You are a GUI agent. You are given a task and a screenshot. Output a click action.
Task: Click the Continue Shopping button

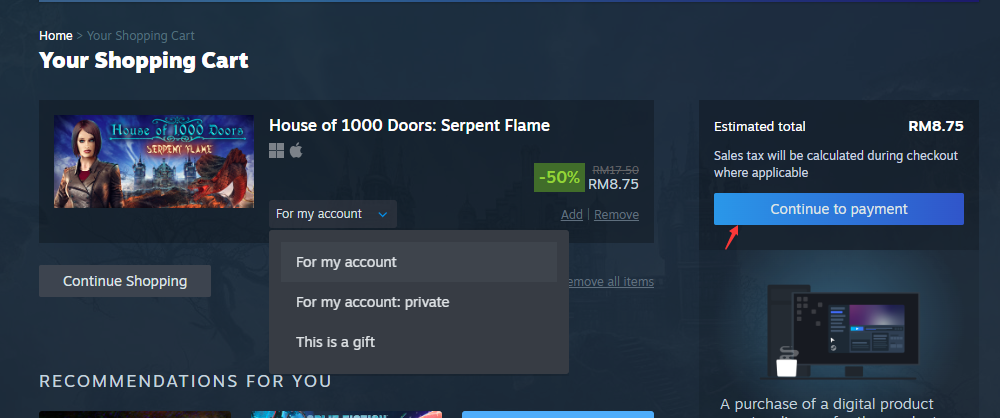click(125, 281)
